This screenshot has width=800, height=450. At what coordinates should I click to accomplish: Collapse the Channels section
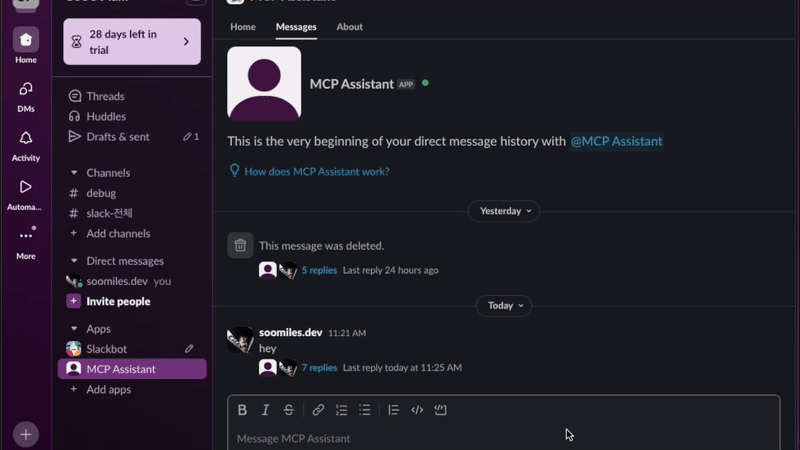74,173
